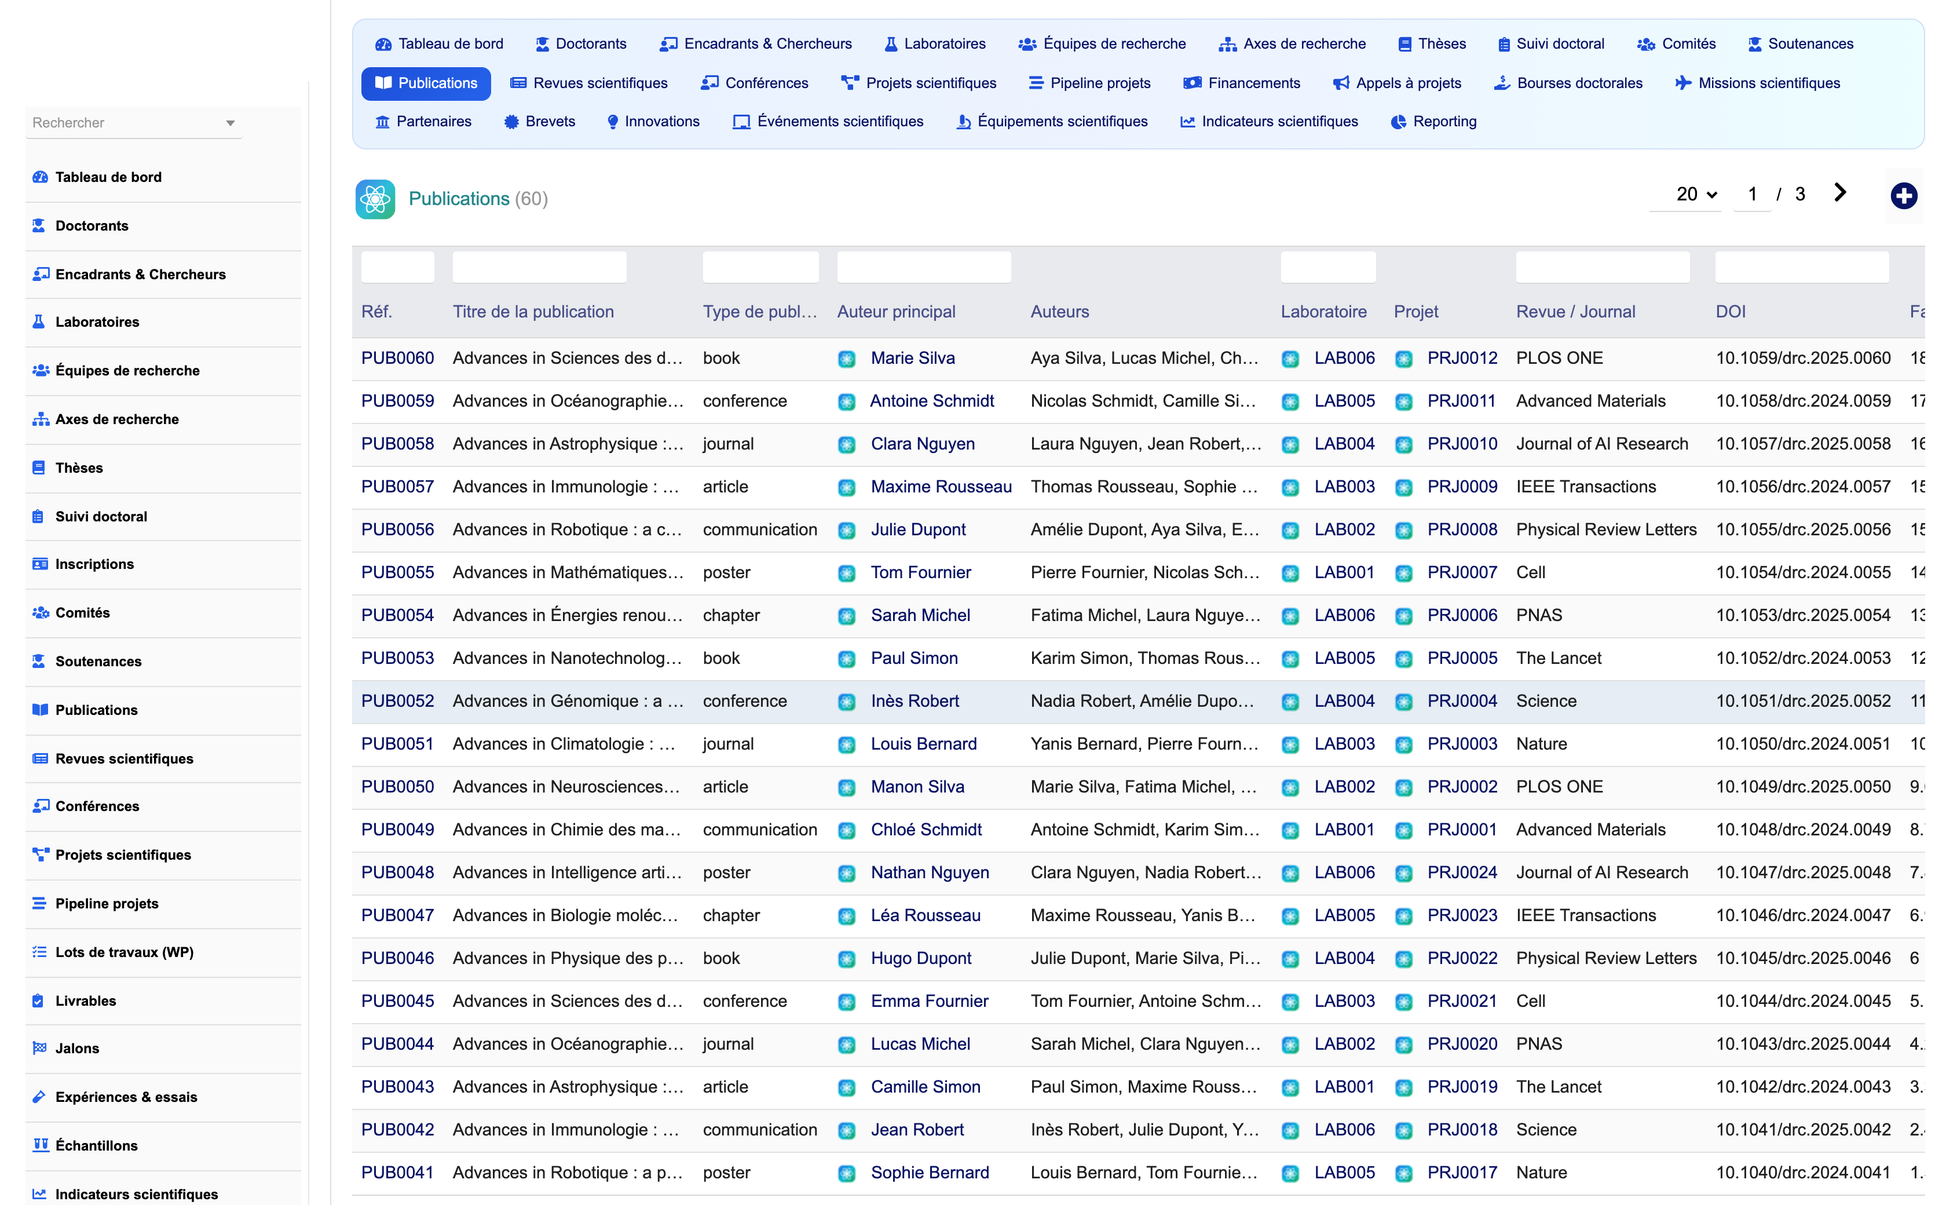Open Jalons in the sidebar
The height and width of the screenshot is (1205, 1946).
(x=77, y=1049)
